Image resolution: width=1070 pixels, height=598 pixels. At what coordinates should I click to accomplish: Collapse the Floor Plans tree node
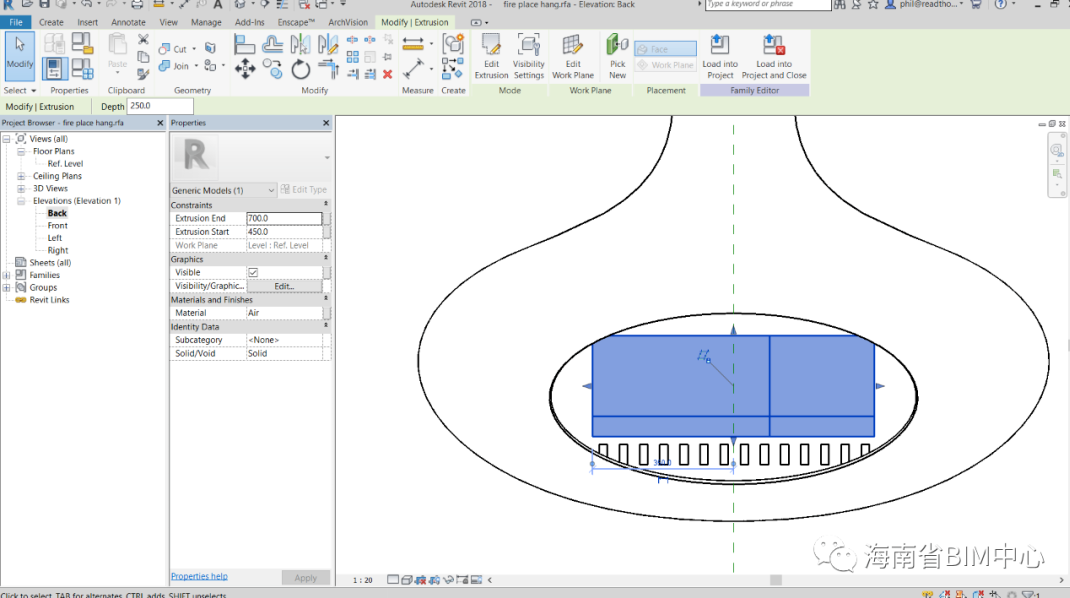(21, 152)
